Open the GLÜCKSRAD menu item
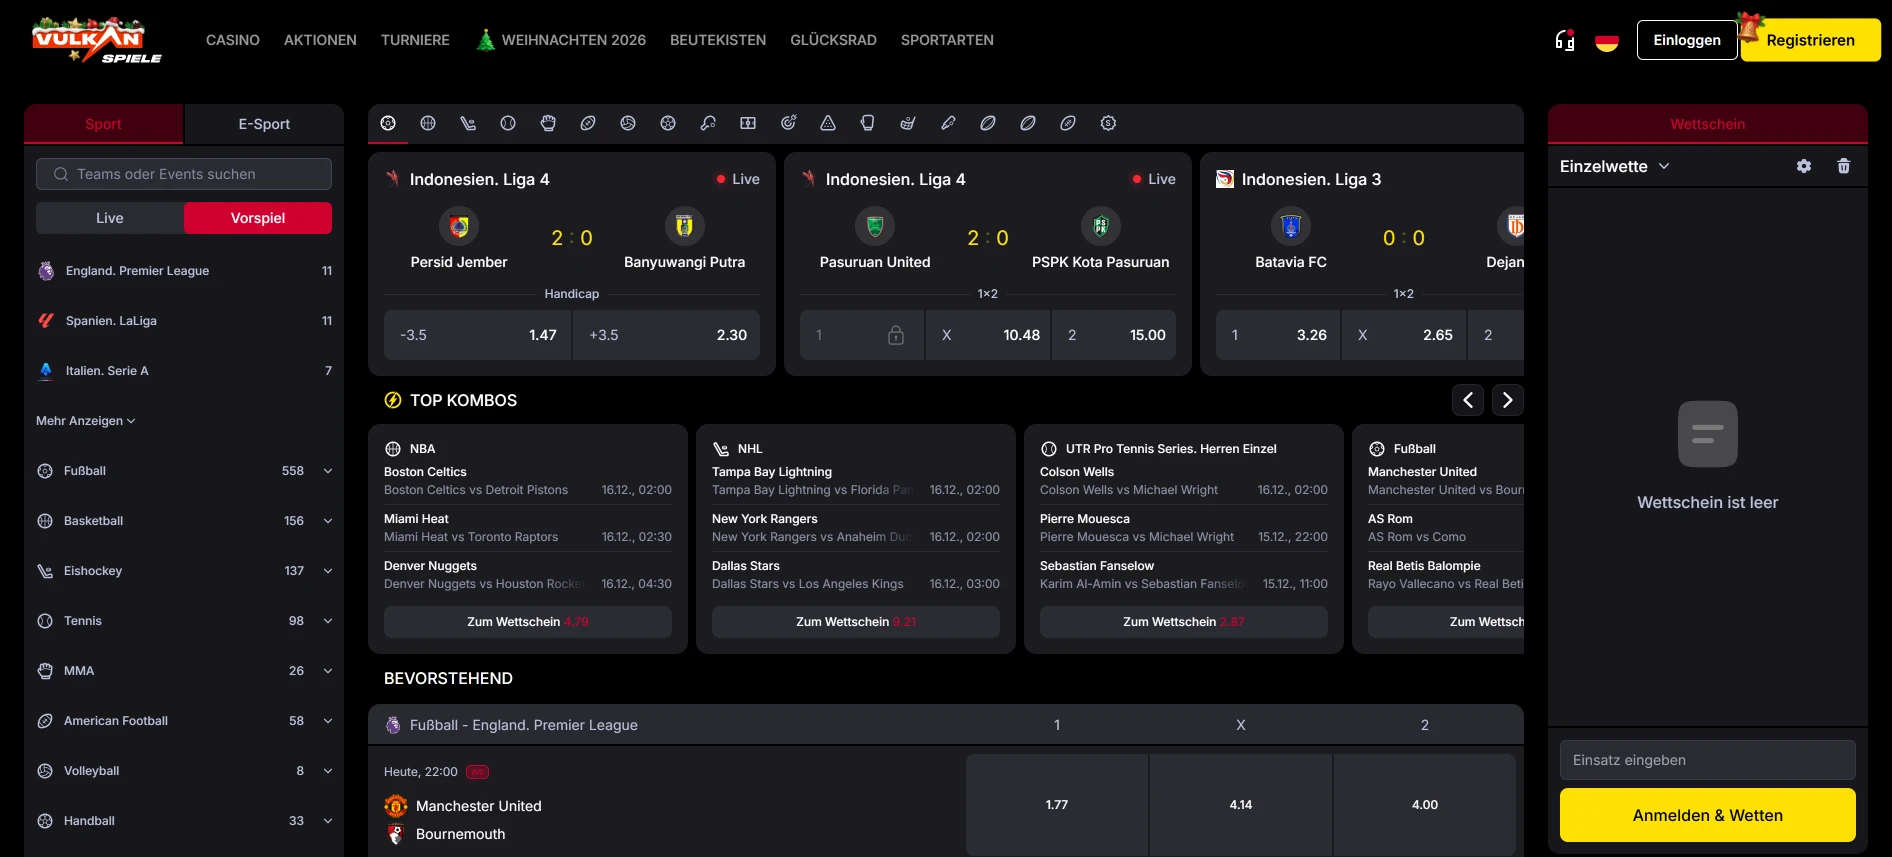The height and width of the screenshot is (857, 1892). tap(833, 40)
